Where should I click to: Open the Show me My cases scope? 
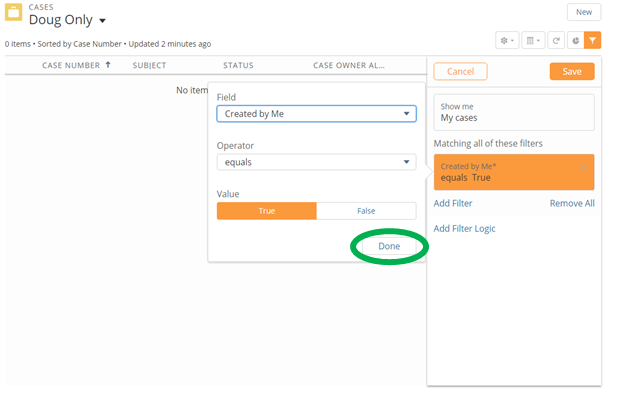514,112
